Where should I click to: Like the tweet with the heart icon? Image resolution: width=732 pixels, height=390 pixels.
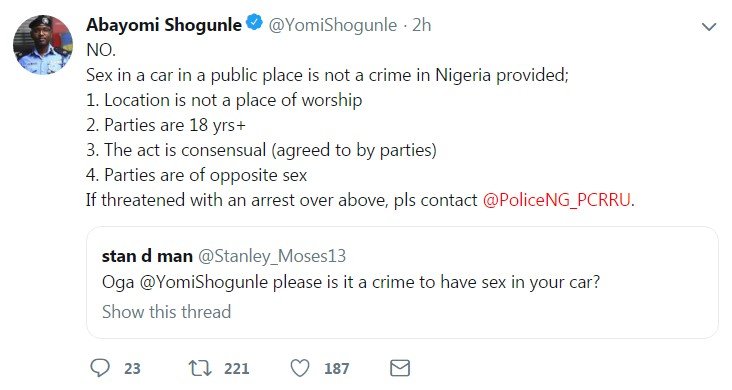[300, 368]
